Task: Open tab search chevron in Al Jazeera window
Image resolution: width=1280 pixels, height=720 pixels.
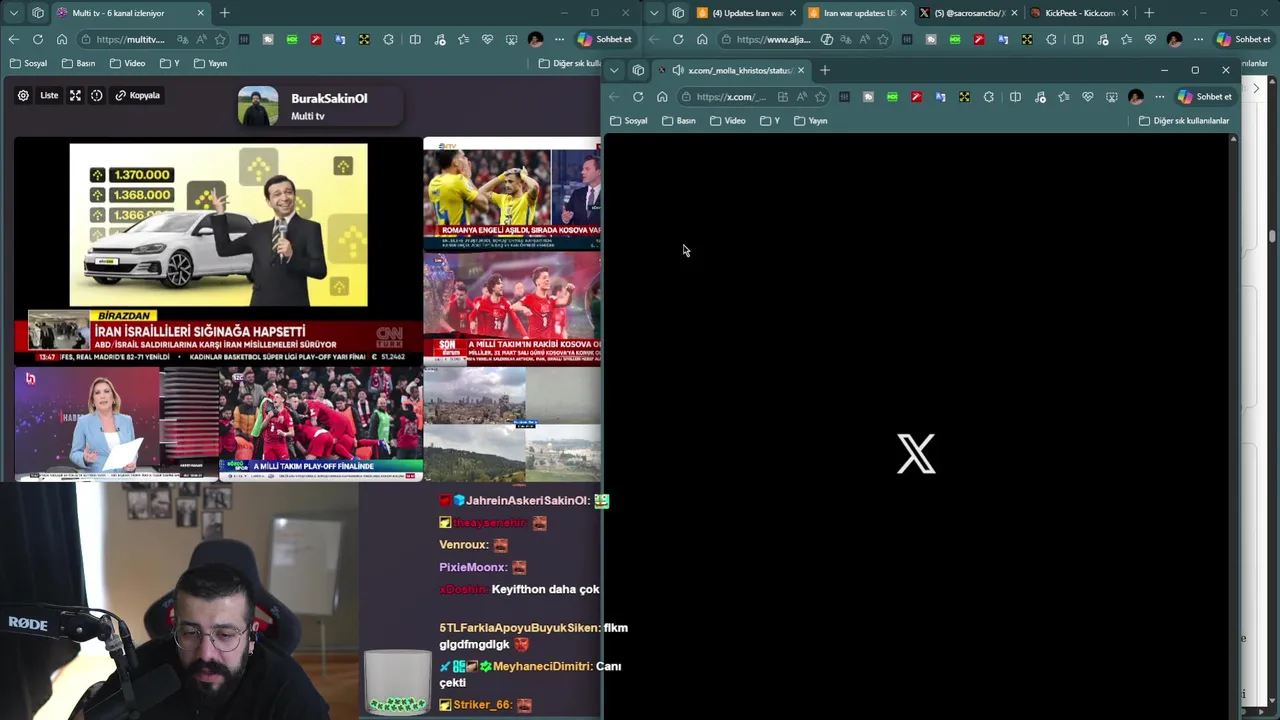Action: click(654, 13)
